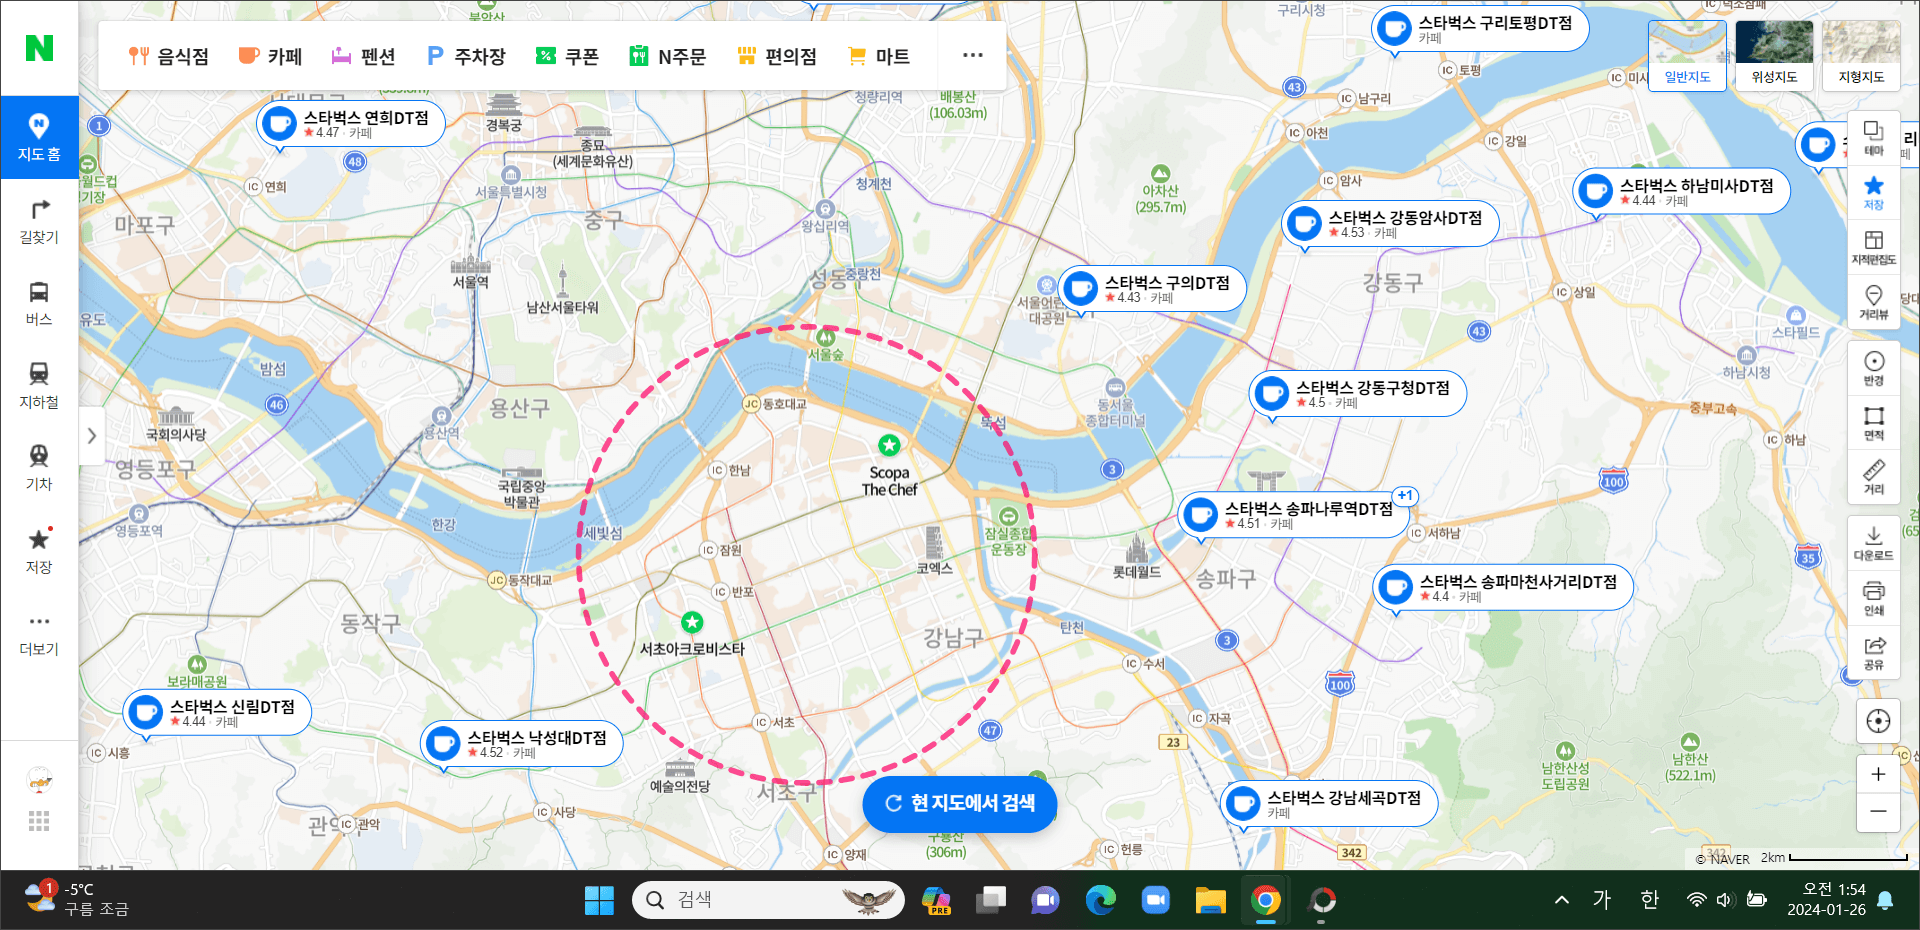
Task: Open 스타벅스 송파마천사거리DT점 marker
Action: tap(1503, 588)
